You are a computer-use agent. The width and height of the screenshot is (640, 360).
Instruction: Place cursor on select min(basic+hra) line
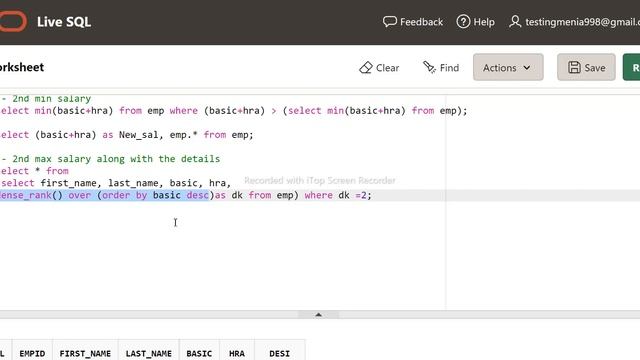pos(233,111)
